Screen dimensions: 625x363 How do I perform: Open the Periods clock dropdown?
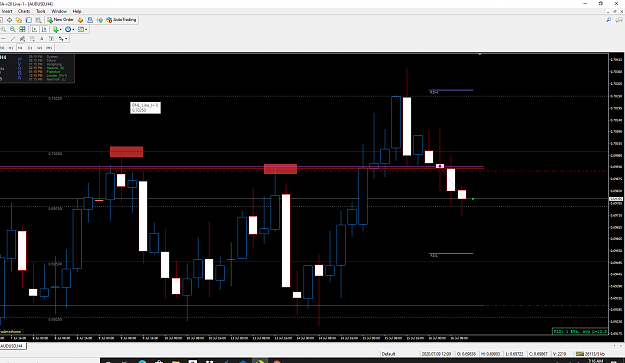[69, 29]
